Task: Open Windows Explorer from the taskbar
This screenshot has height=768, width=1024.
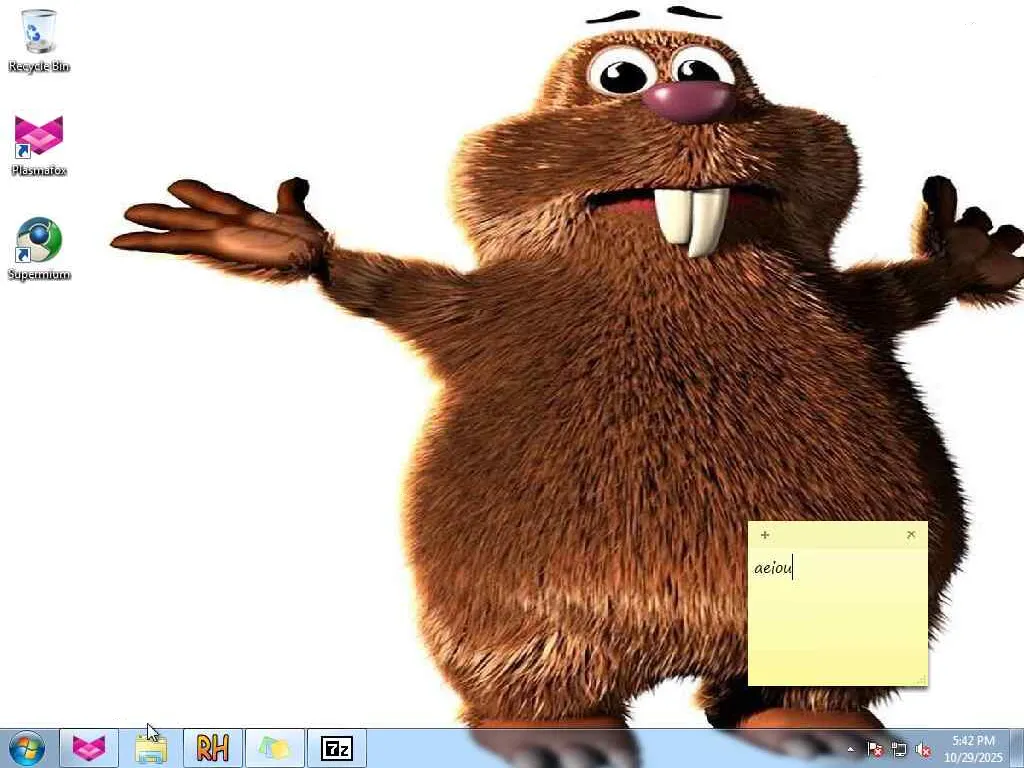Action: [x=151, y=748]
